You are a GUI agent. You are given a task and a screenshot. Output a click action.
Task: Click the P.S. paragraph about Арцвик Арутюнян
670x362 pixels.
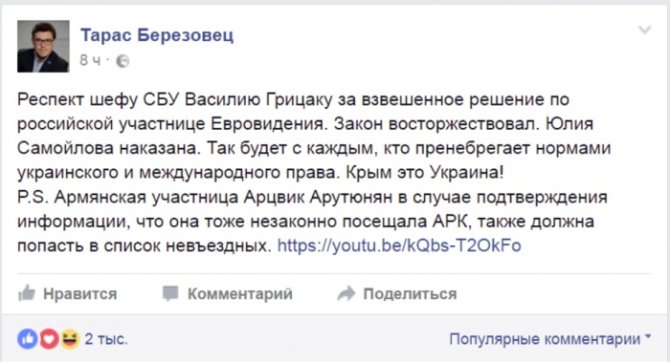[312, 221]
